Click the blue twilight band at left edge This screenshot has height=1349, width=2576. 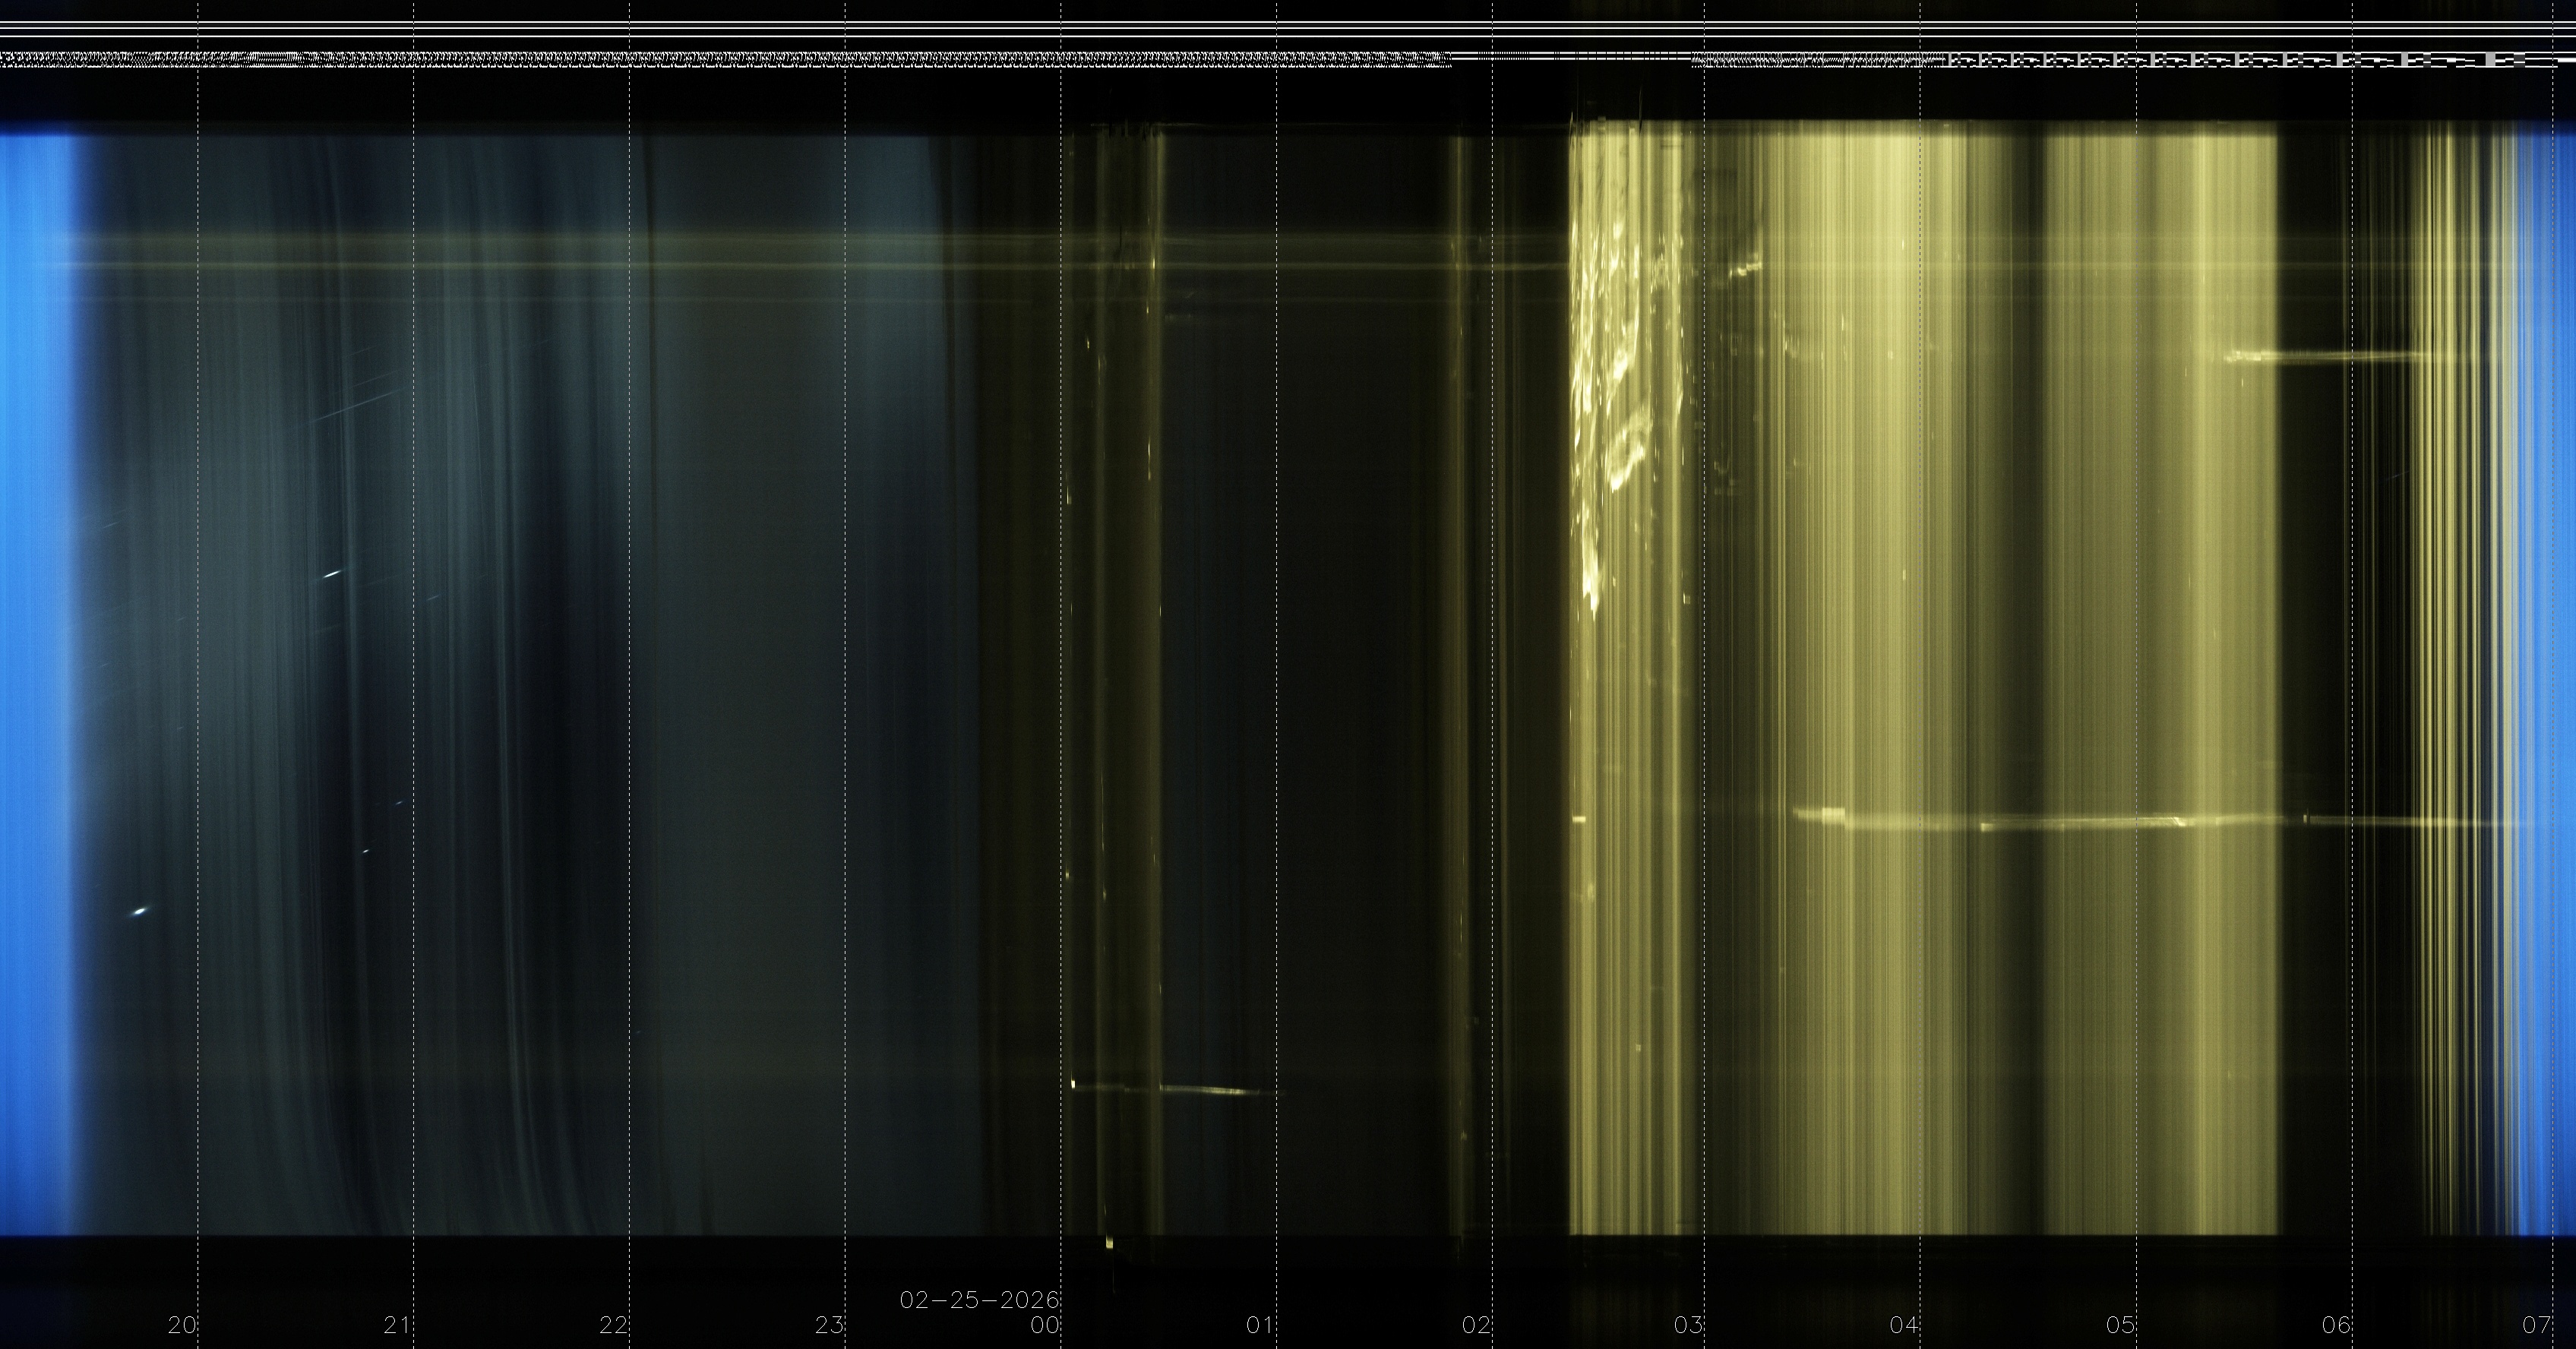coord(35,680)
